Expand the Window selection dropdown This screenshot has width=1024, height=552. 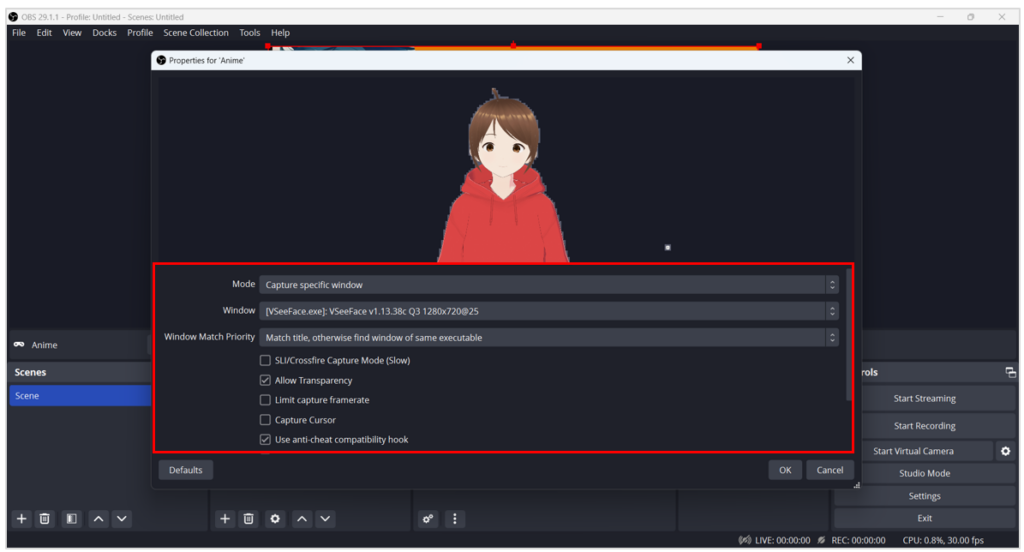(x=548, y=311)
